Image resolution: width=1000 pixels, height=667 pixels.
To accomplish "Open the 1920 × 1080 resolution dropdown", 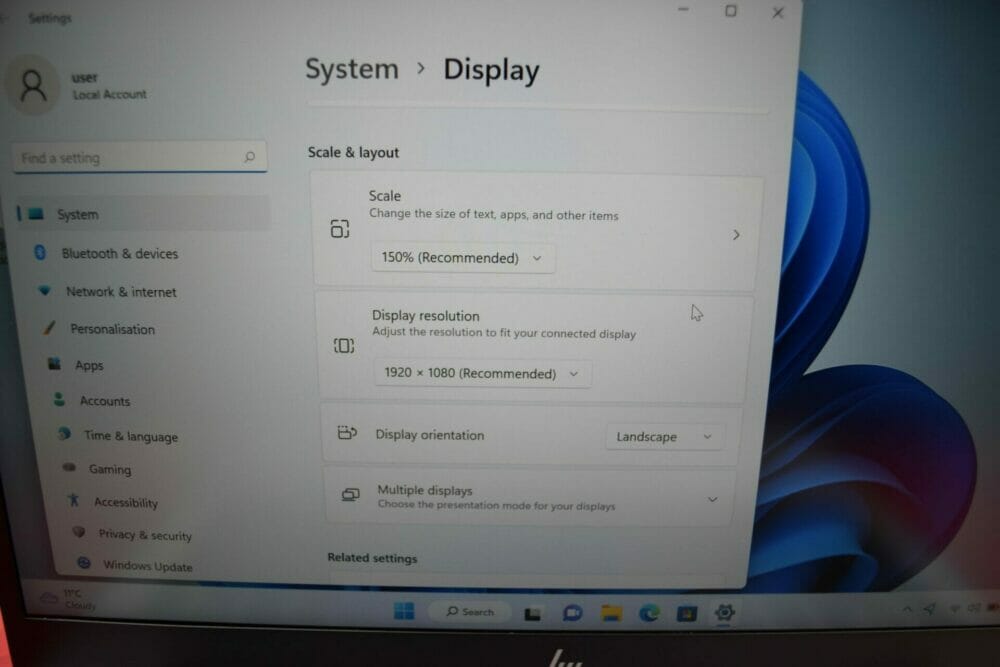I will point(482,374).
